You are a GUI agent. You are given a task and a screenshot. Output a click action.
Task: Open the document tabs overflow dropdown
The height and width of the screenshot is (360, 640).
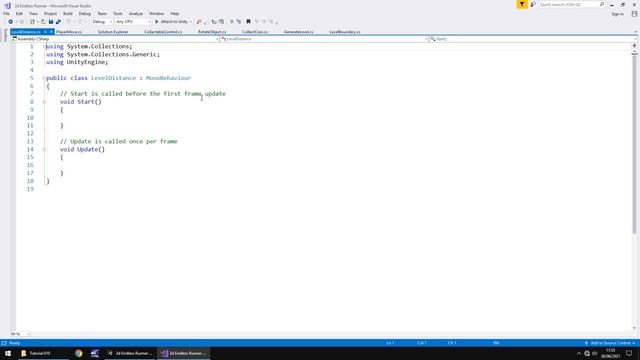click(x=635, y=32)
